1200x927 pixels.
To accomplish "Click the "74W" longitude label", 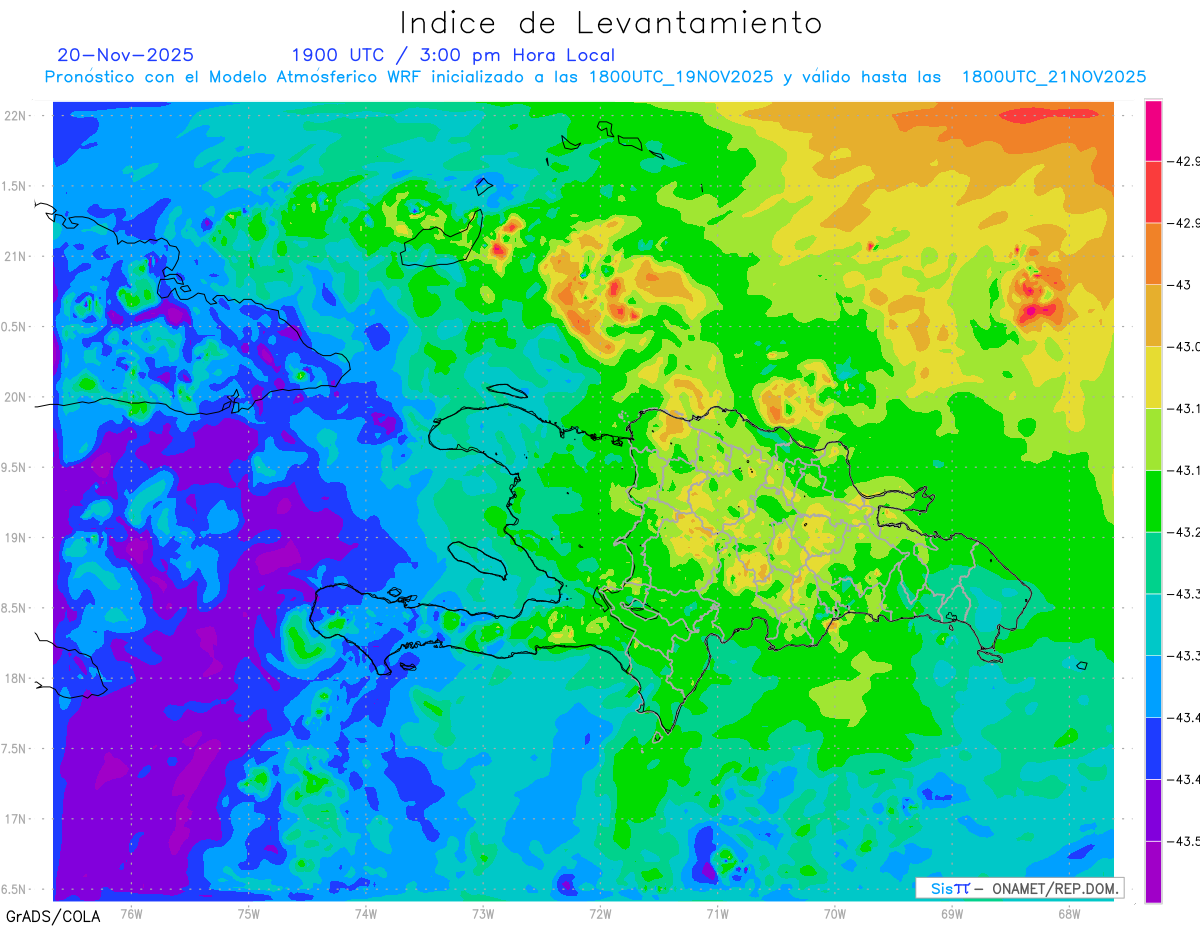I will pyautogui.click(x=366, y=913).
